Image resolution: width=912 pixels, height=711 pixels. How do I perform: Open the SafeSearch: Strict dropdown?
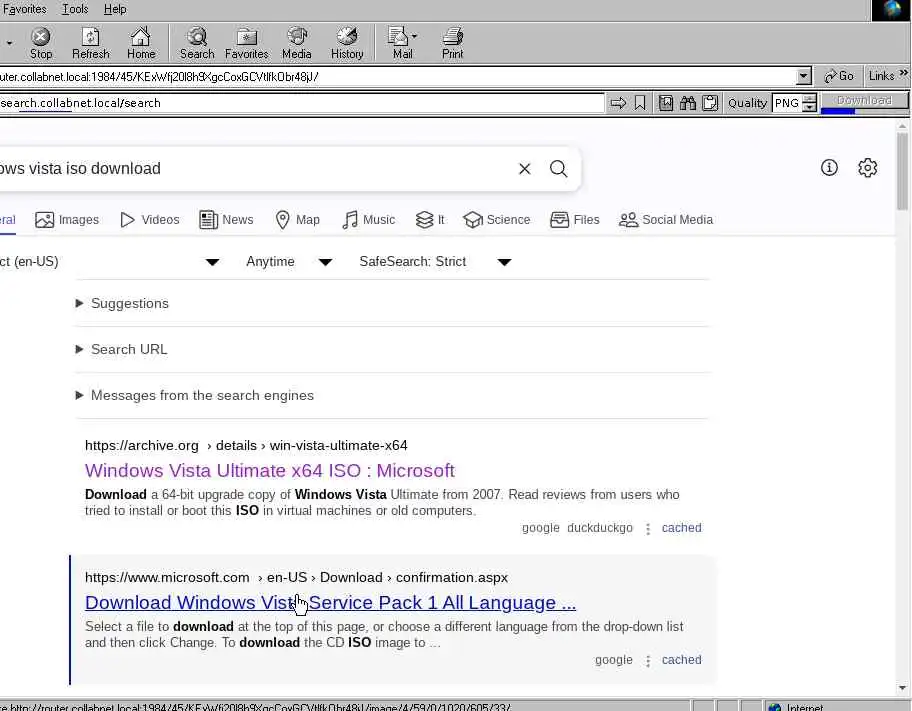[435, 262]
